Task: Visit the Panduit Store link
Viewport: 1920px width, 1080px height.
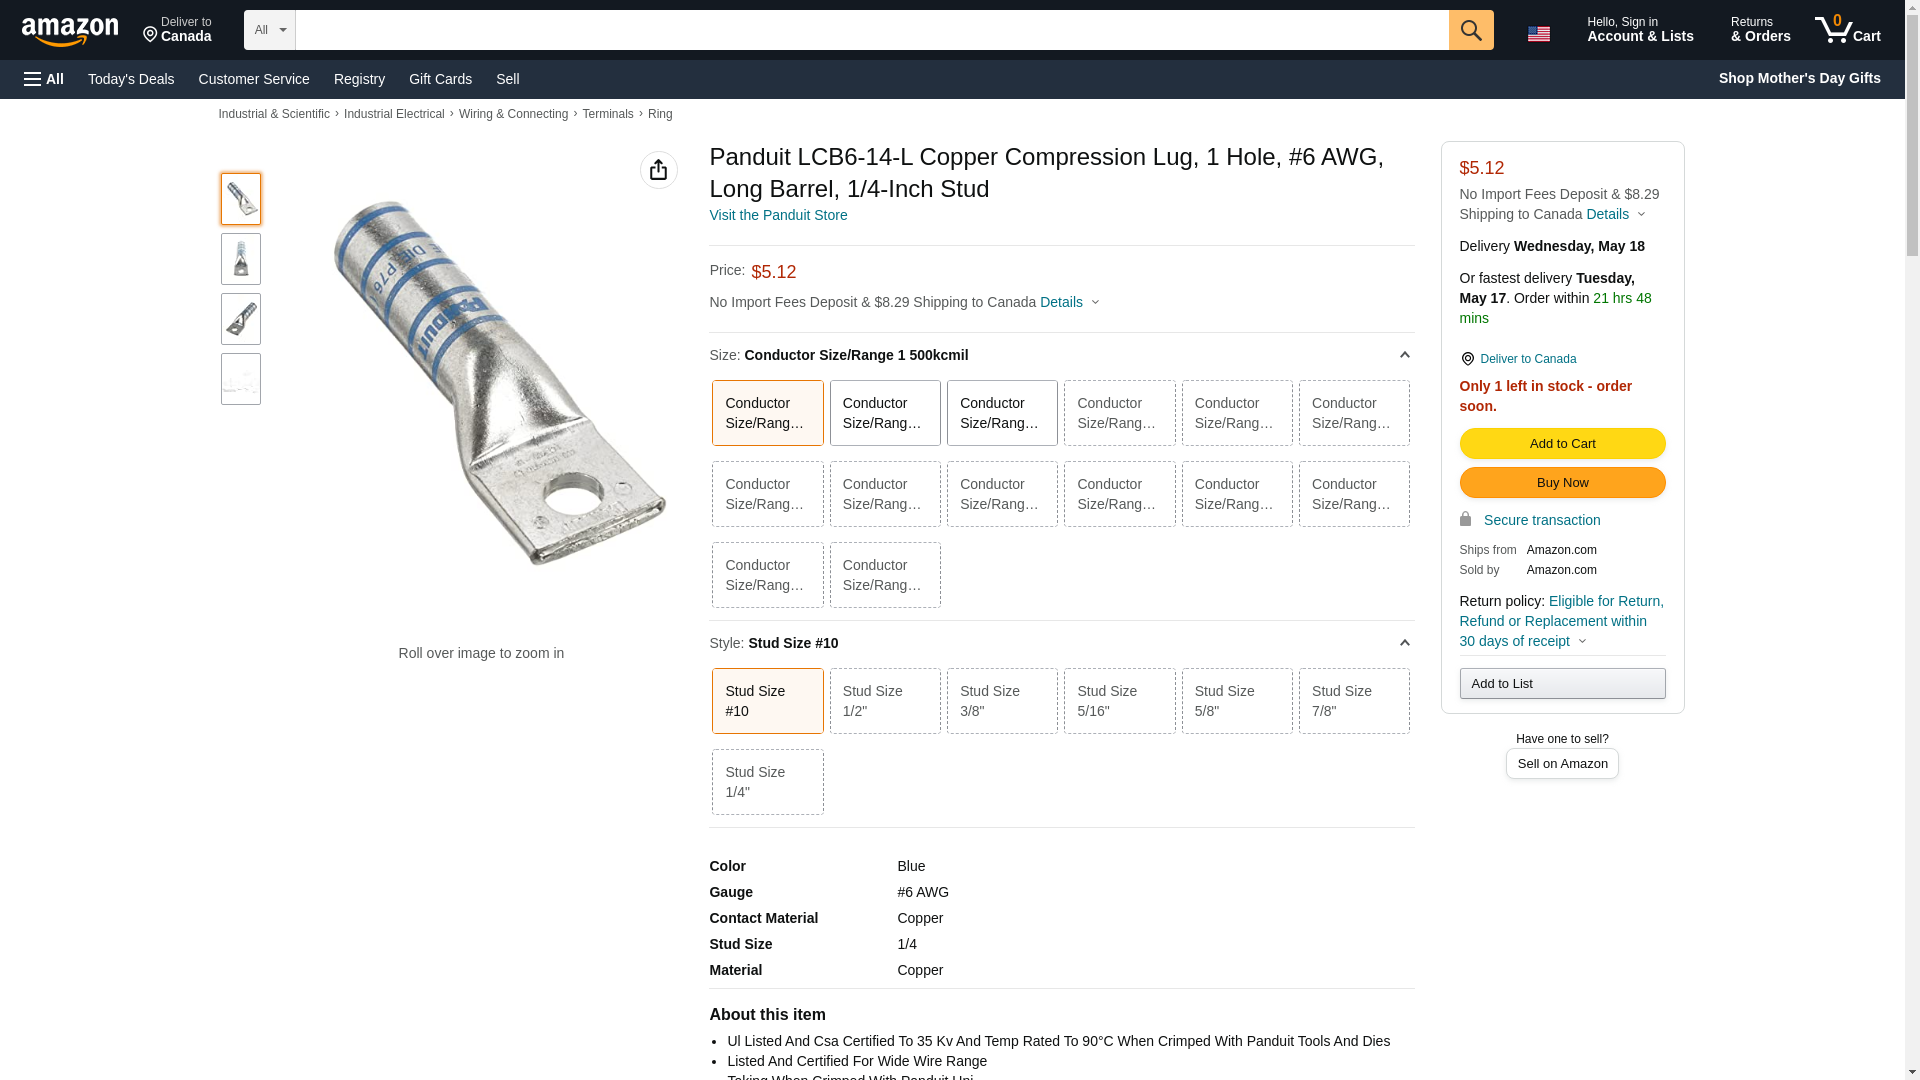Action: point(778,215)
